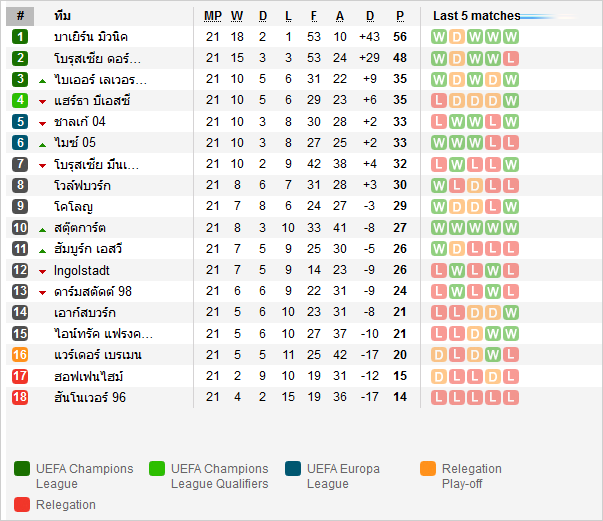Click the F goals-for column header
This screenshot has width=603, height=521.
(314, 16)
